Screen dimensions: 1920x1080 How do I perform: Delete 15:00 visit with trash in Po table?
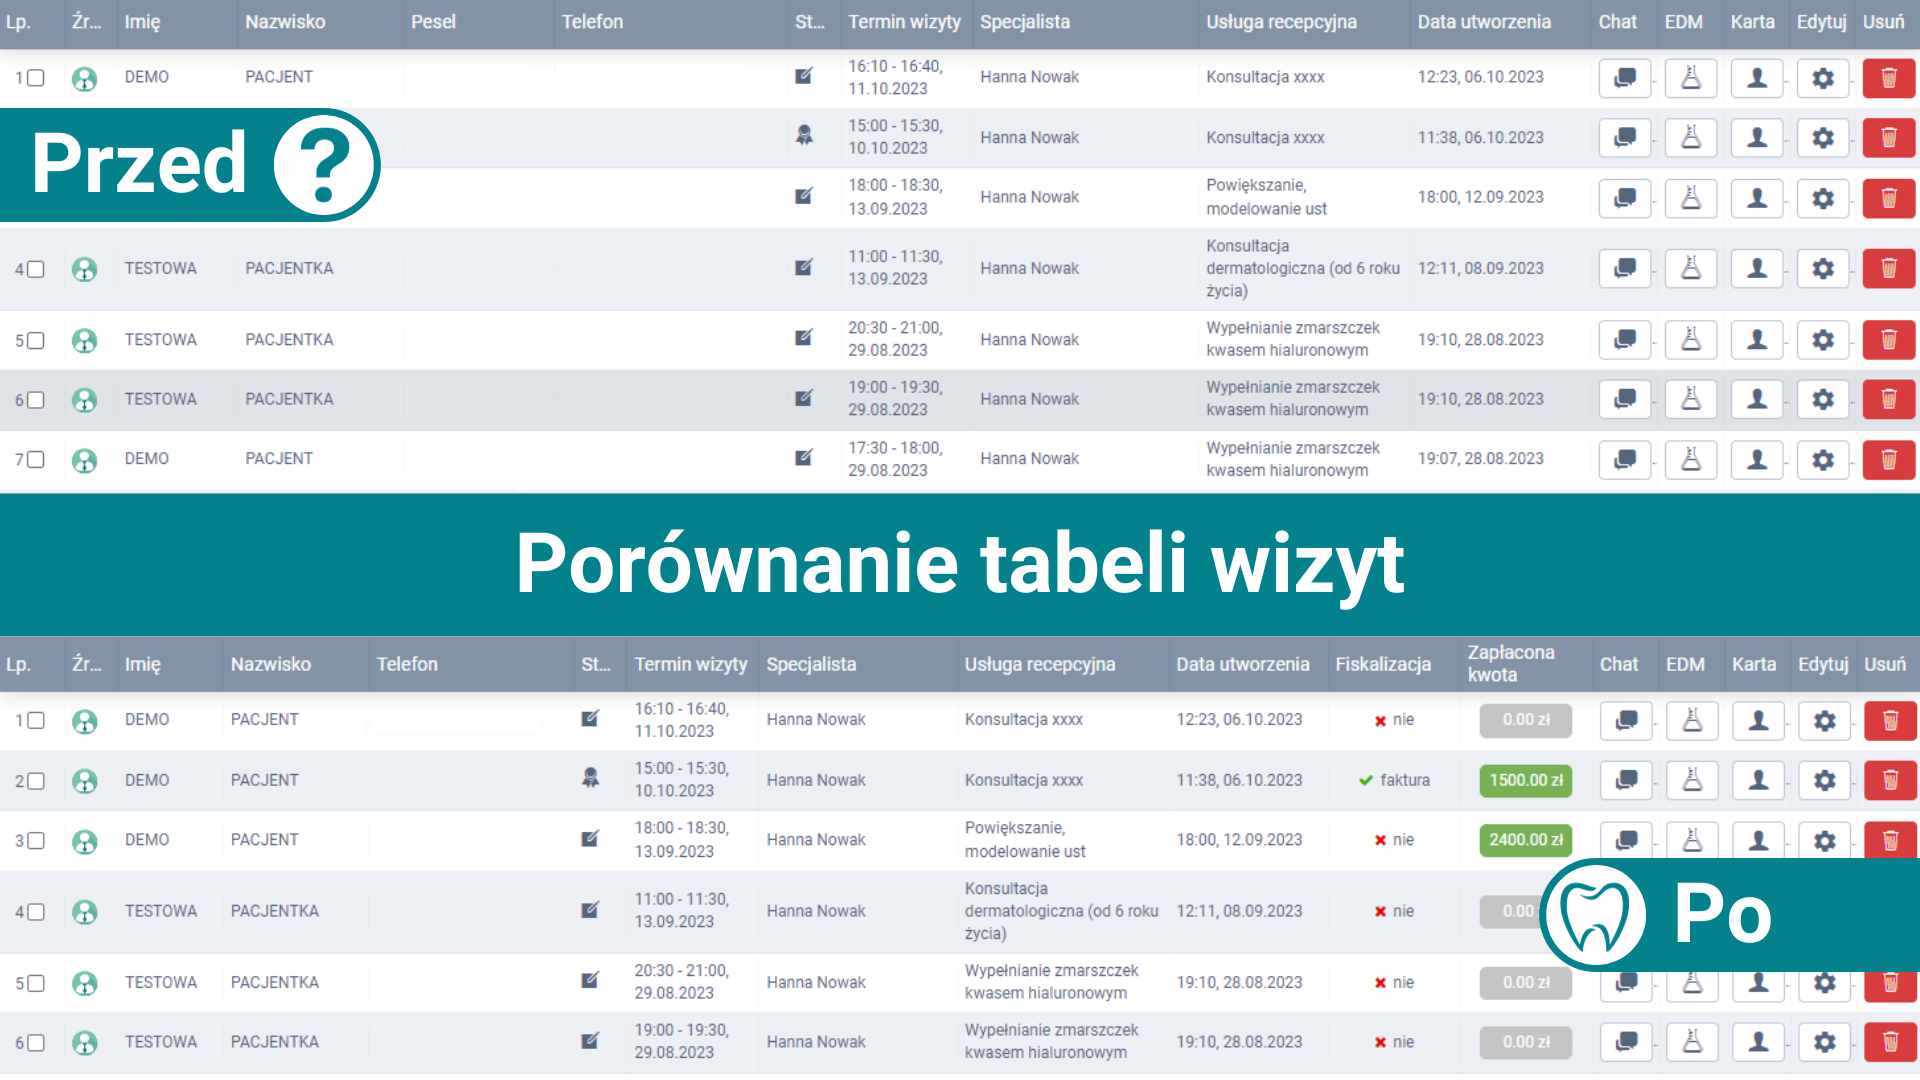pyautogui.click(x=1891, y=780)
